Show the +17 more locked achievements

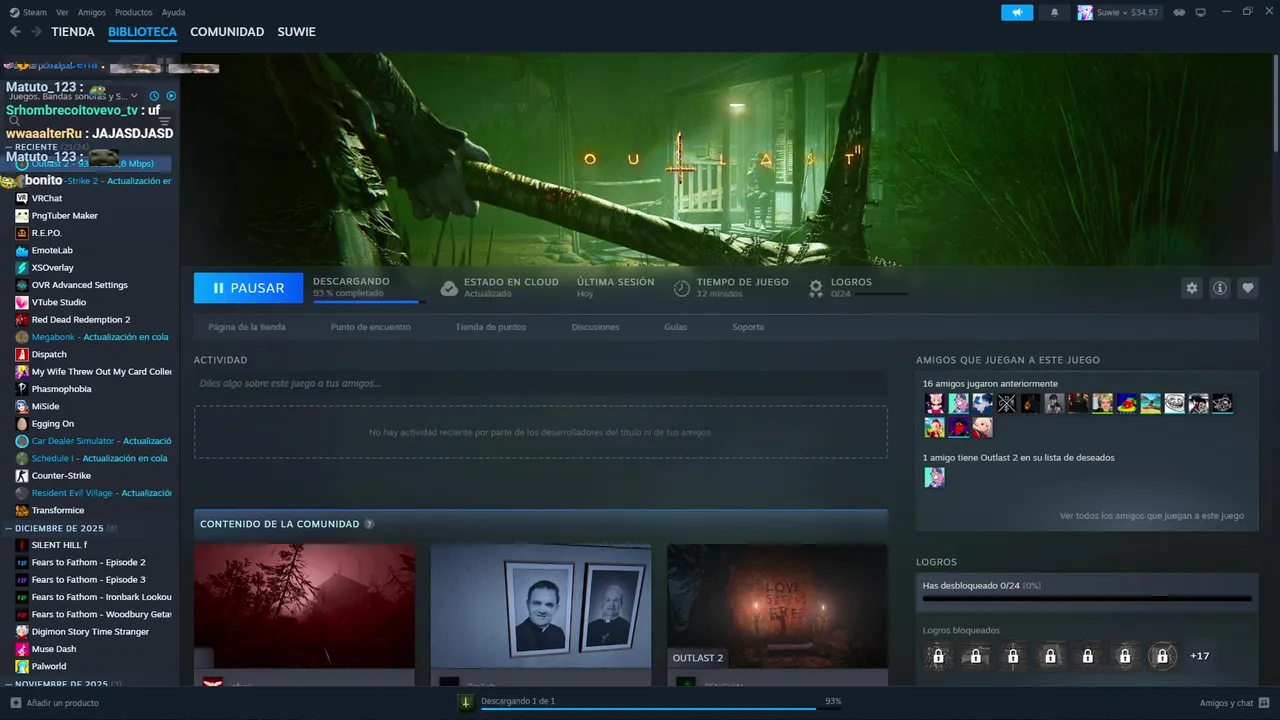1200,656
